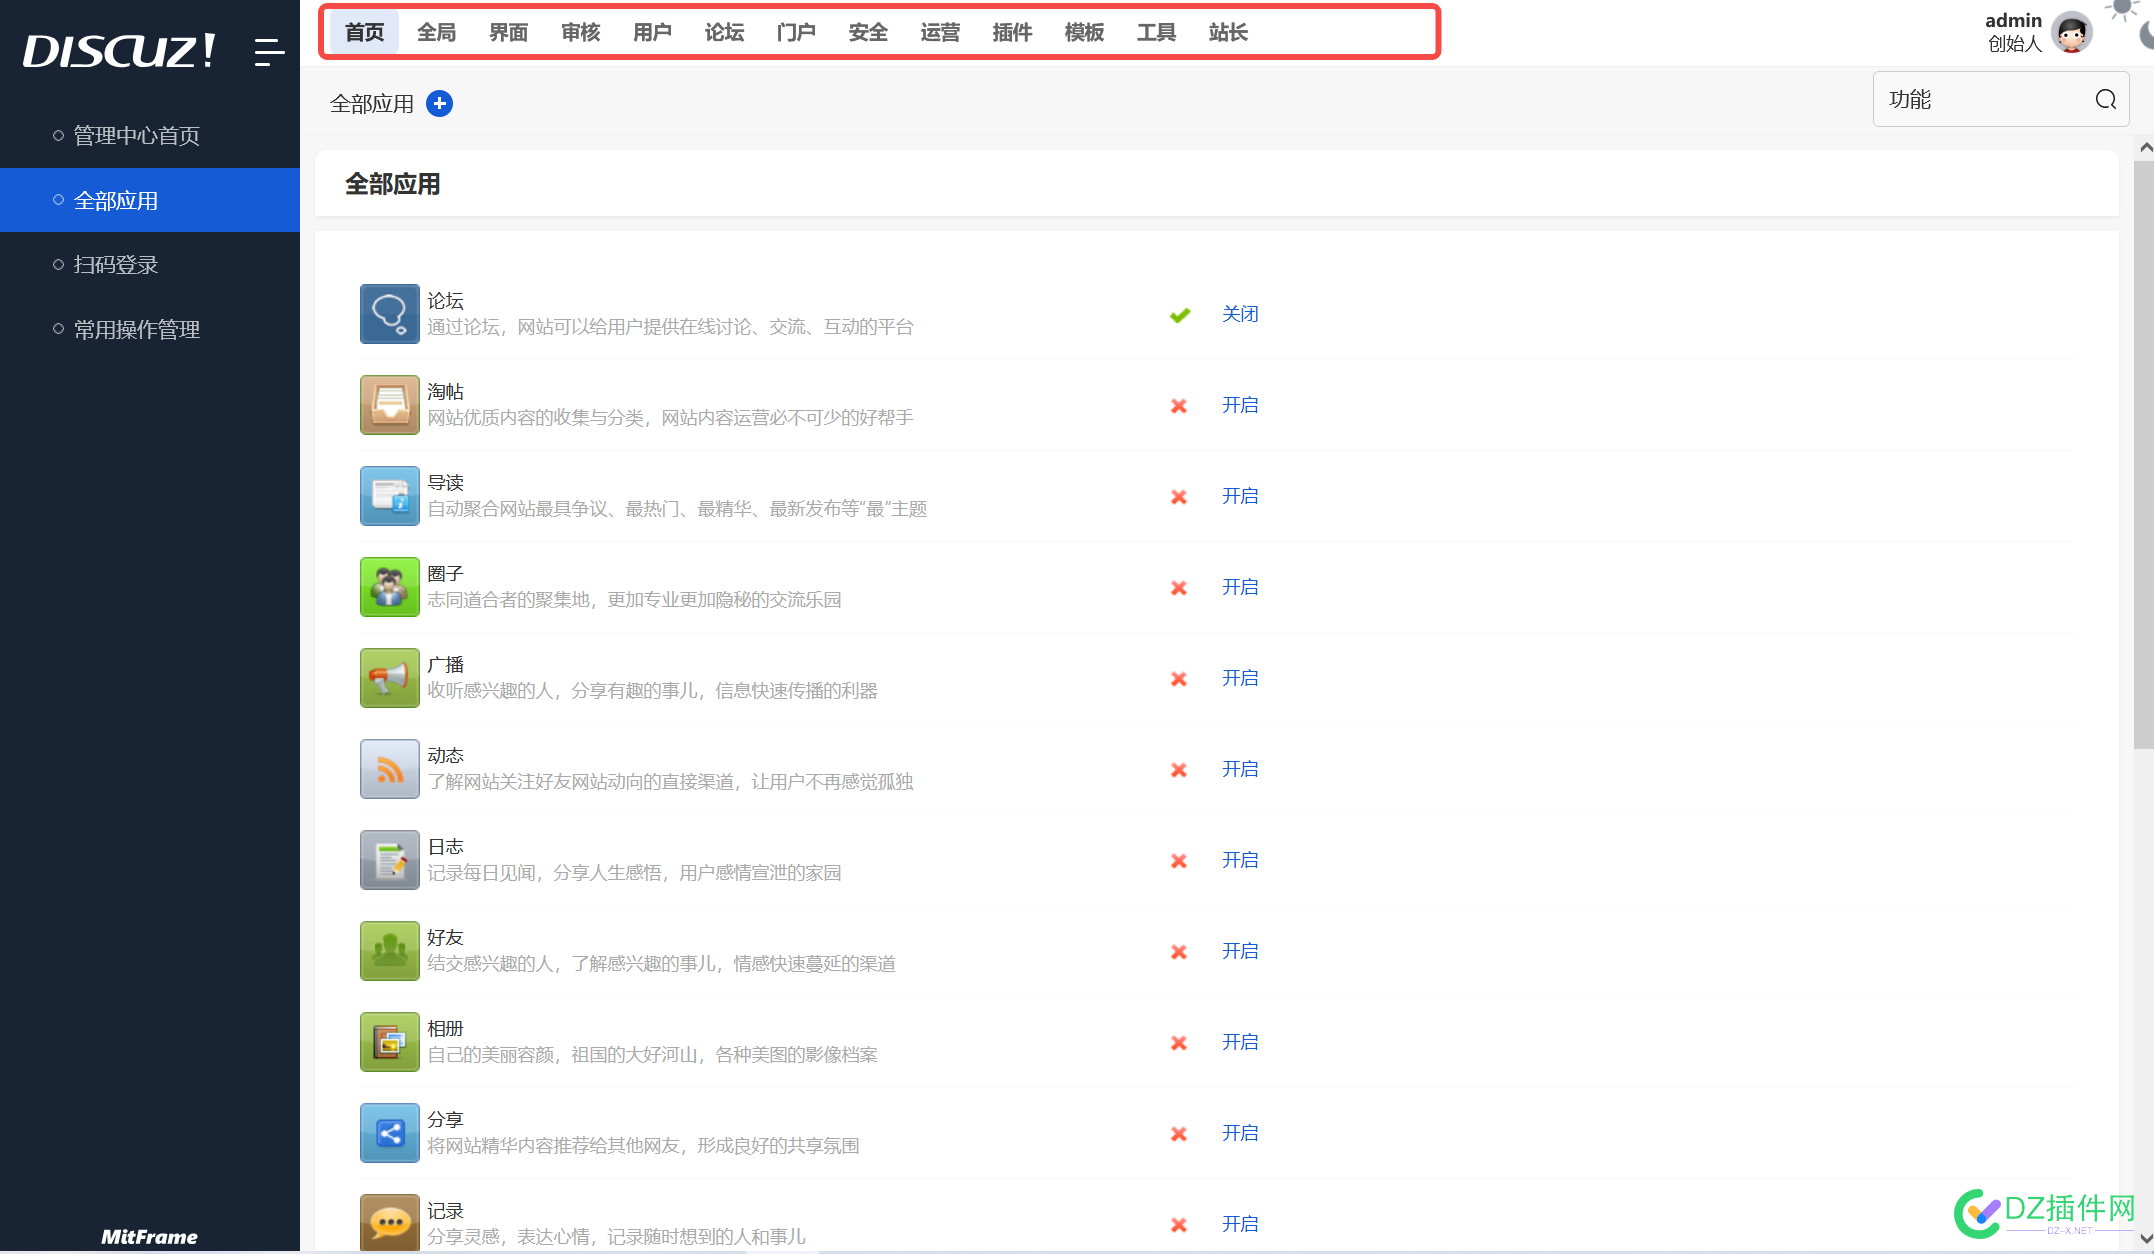The height and width of the screenshot is (1254, 2154).
Task: Click the red X status for 导读
Action: (x=1179, y=497)
